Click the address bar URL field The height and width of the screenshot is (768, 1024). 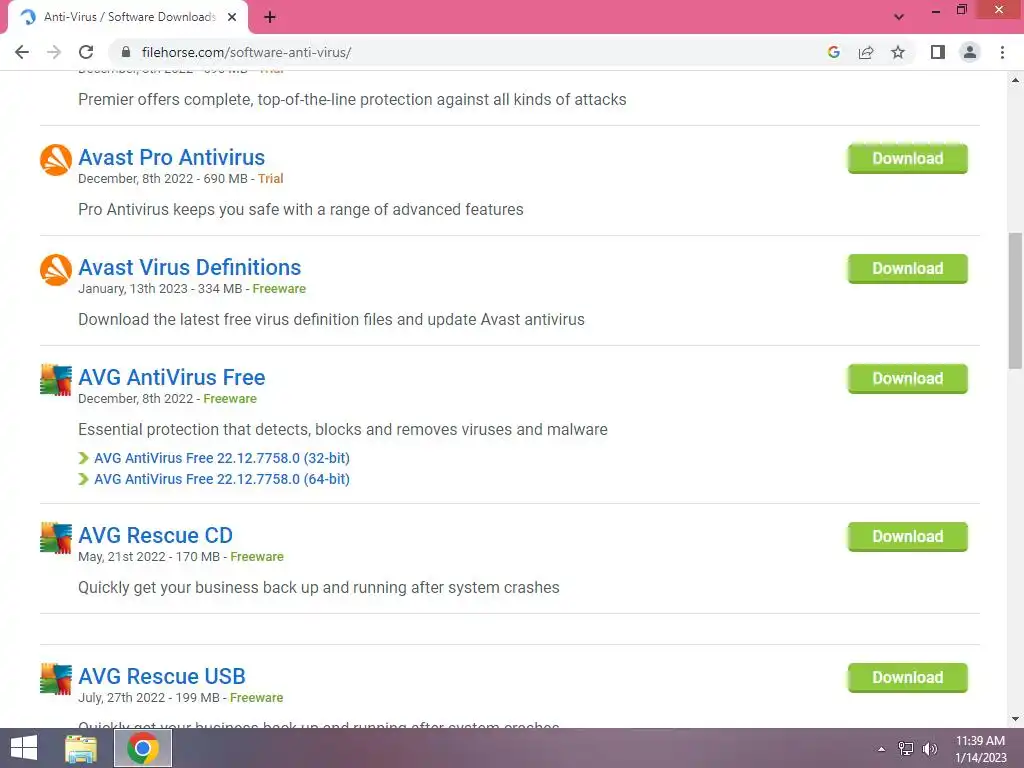pyautogui.click(x=470, y=52)
